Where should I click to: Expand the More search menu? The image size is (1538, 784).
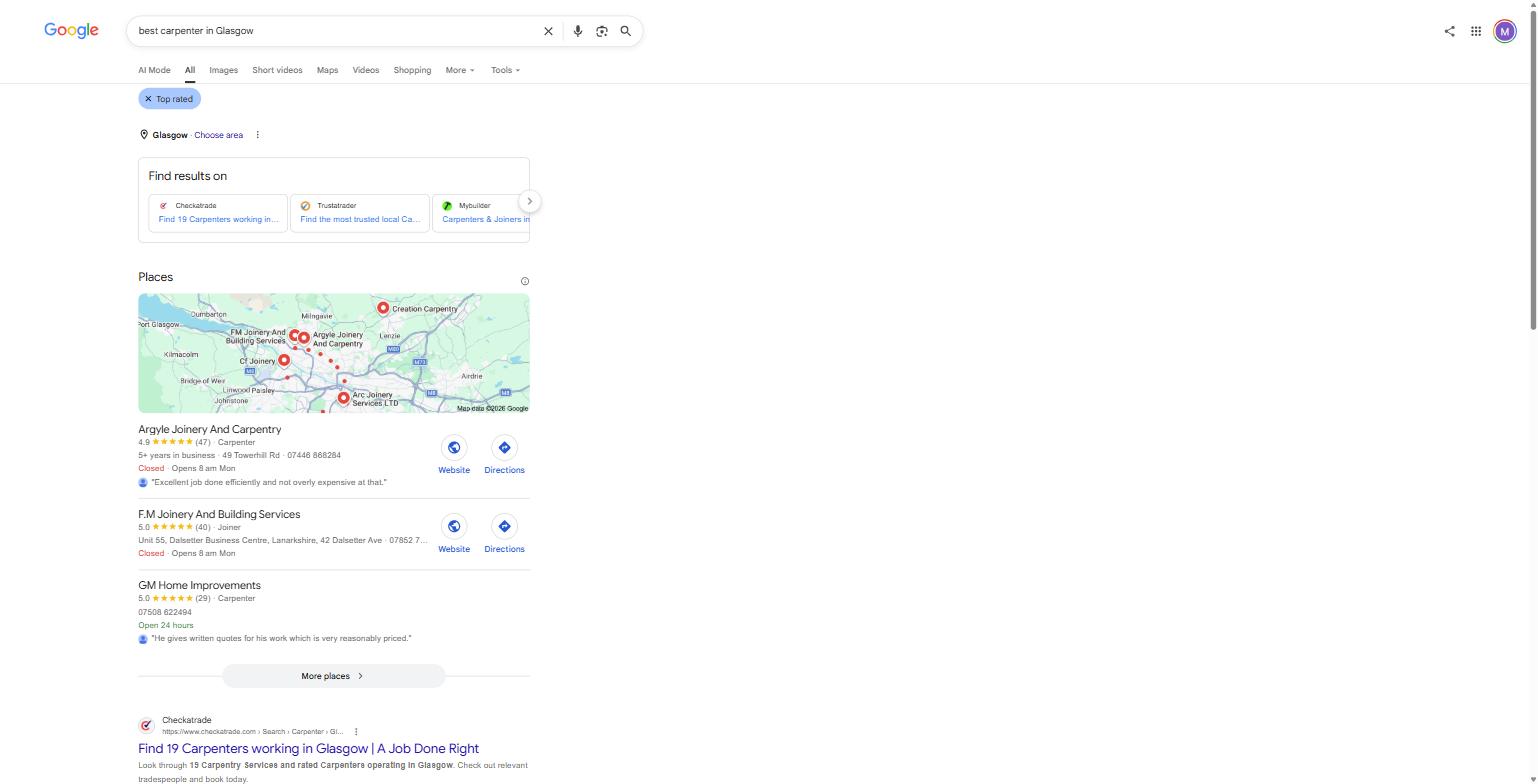click(x=460, y=70)
